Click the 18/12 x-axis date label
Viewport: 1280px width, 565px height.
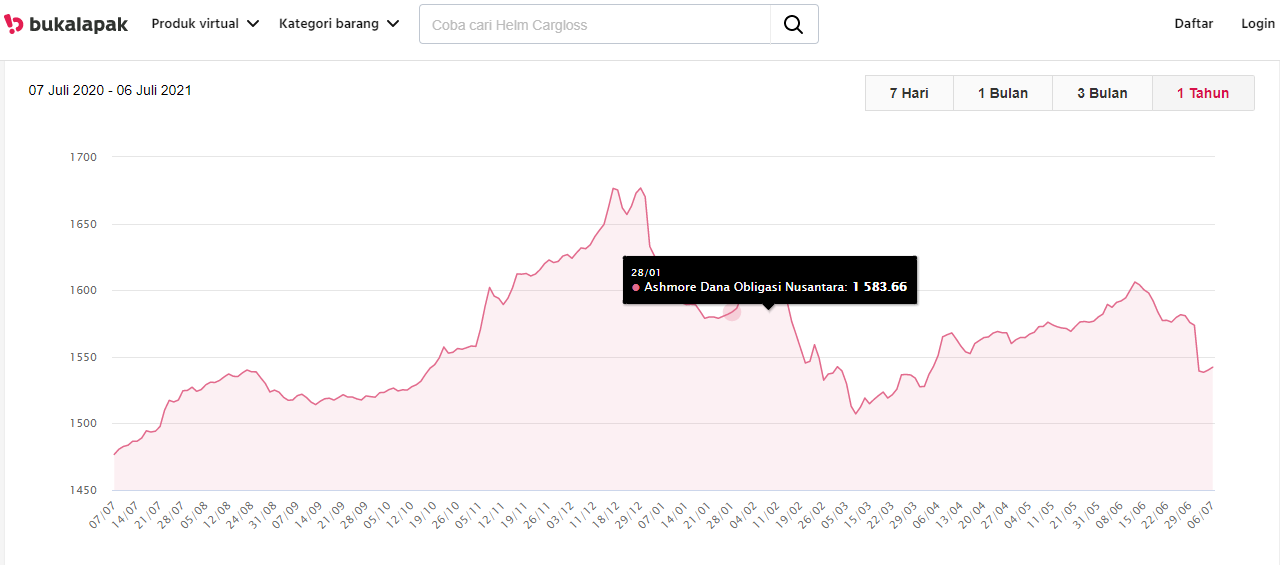point(607,515)
